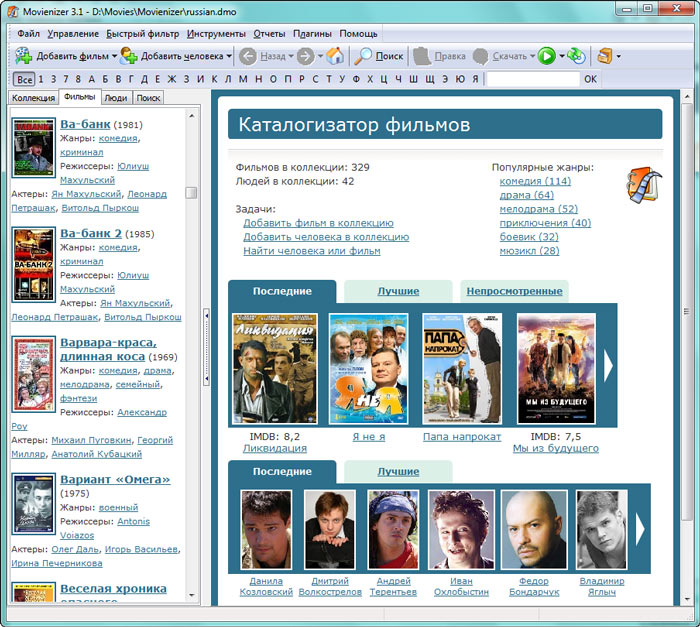This screenshot has width=700, height=627.
Task: Open the Инструменты menu
Action: [216, 34]
